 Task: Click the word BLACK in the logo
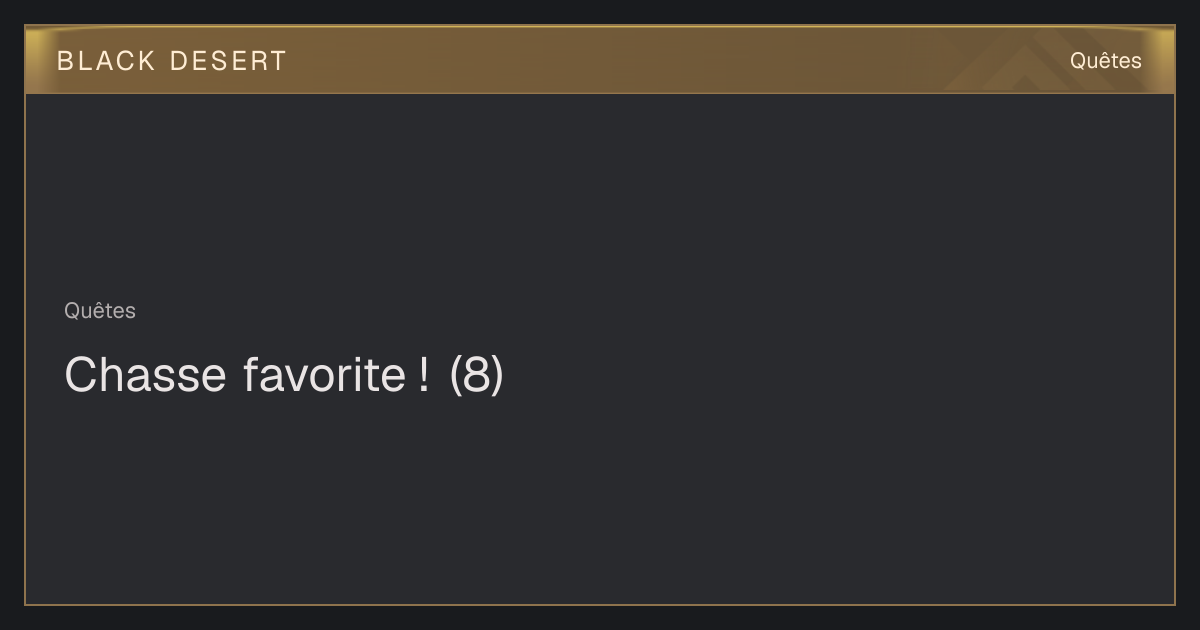click(x=107, y=61)
